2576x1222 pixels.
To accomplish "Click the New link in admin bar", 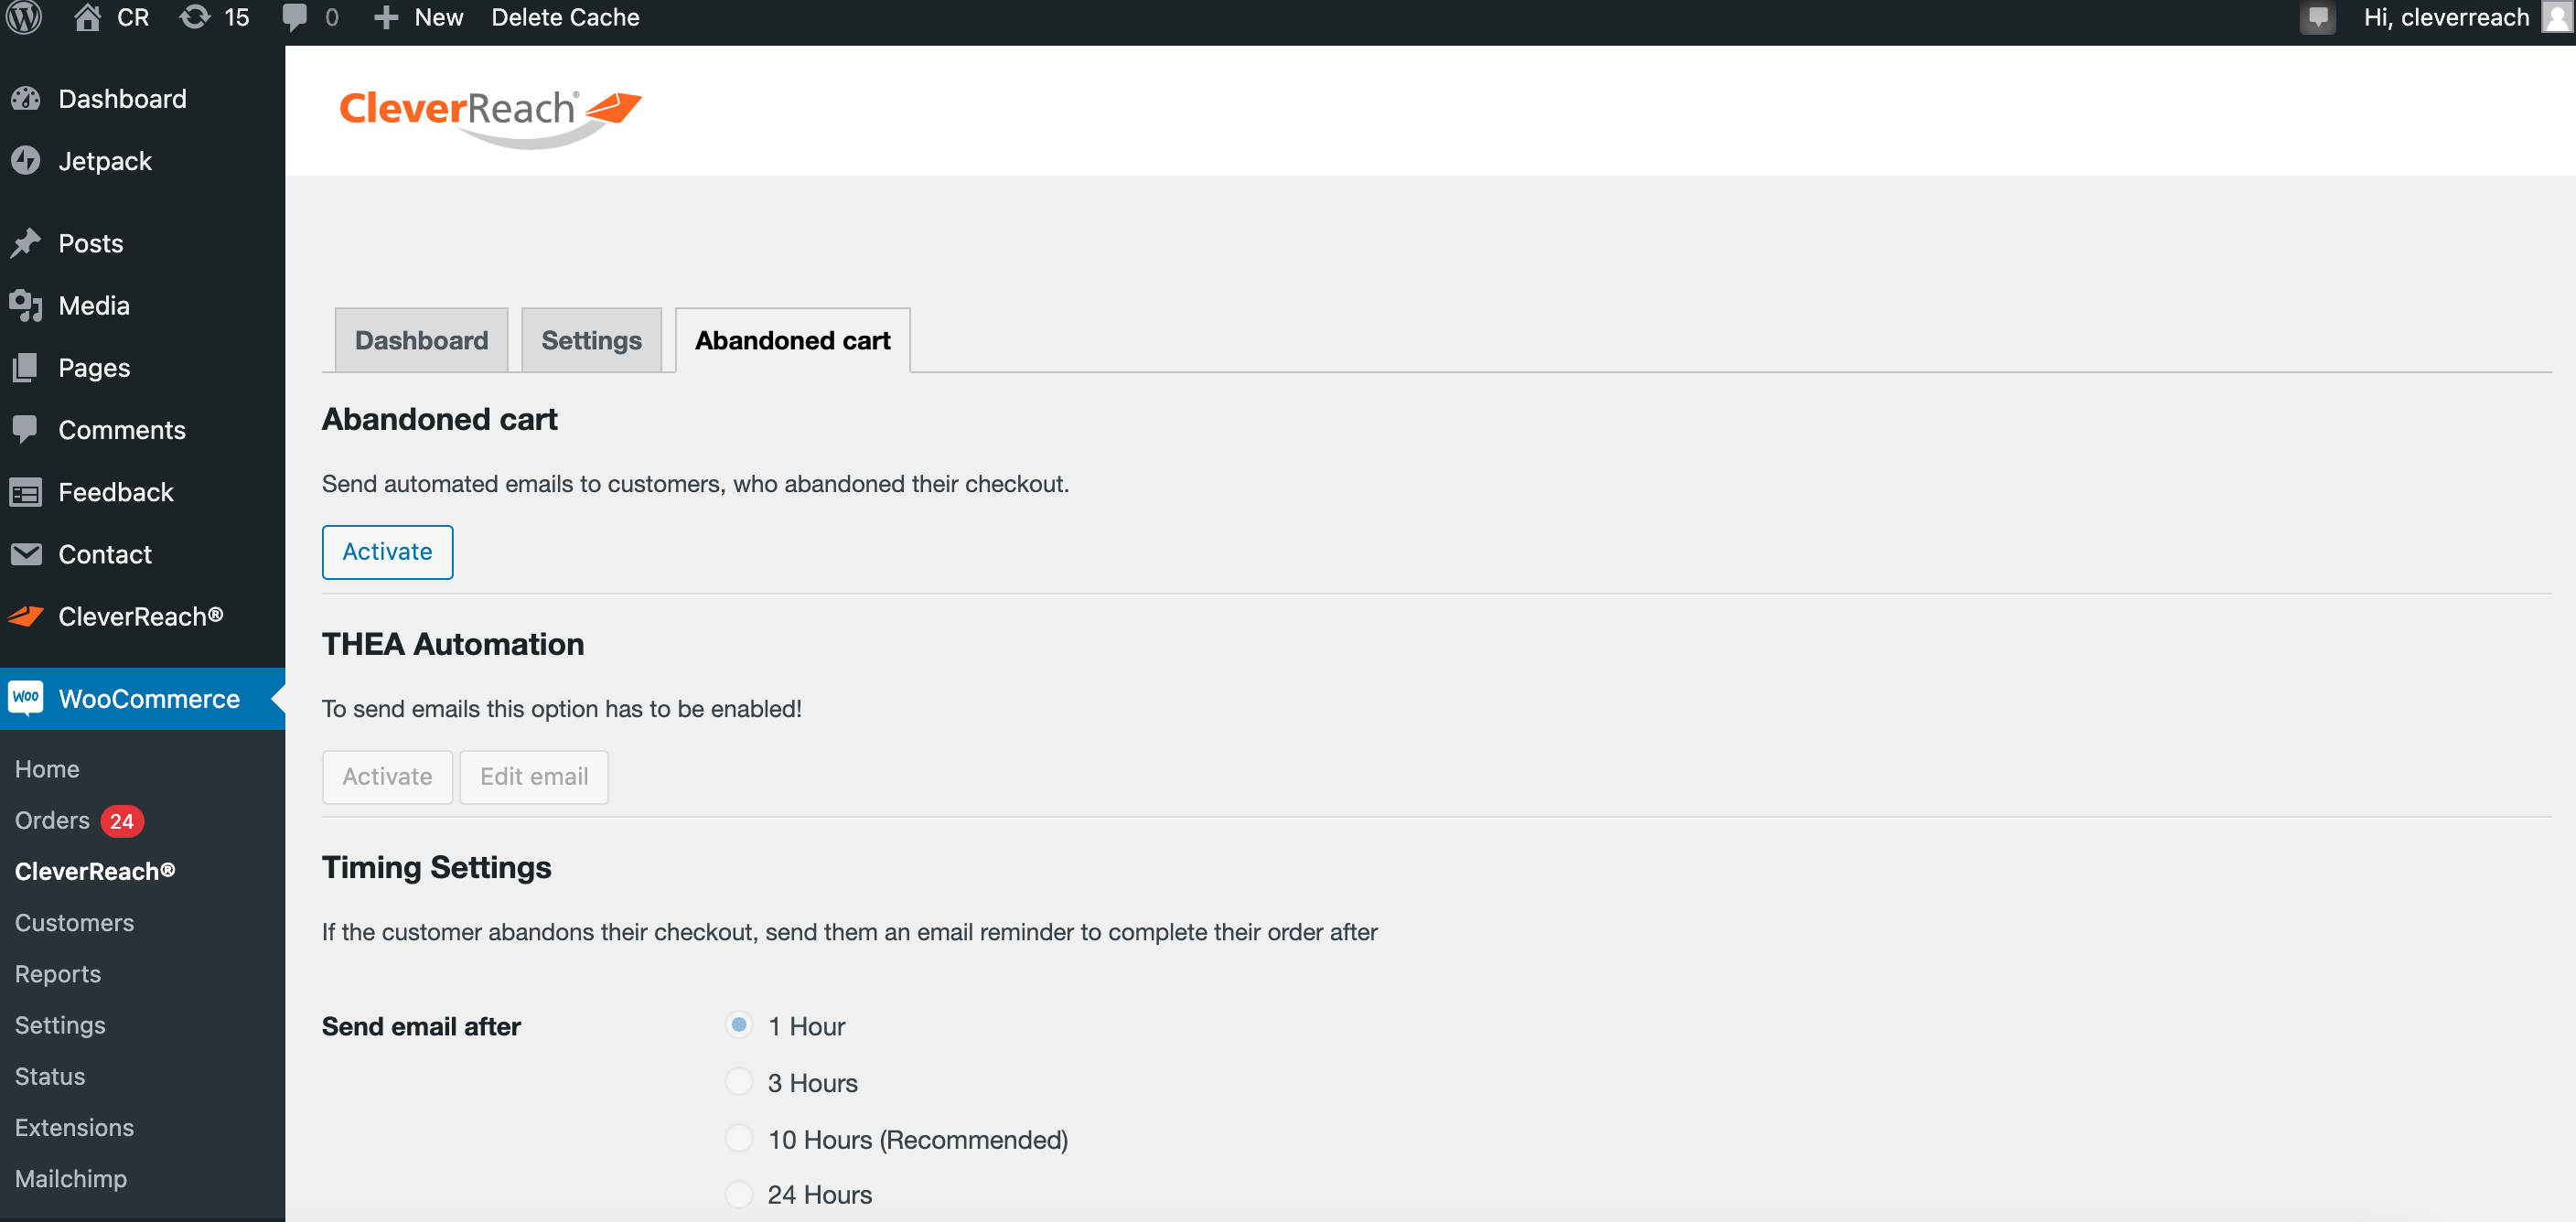I will (439, 17).
